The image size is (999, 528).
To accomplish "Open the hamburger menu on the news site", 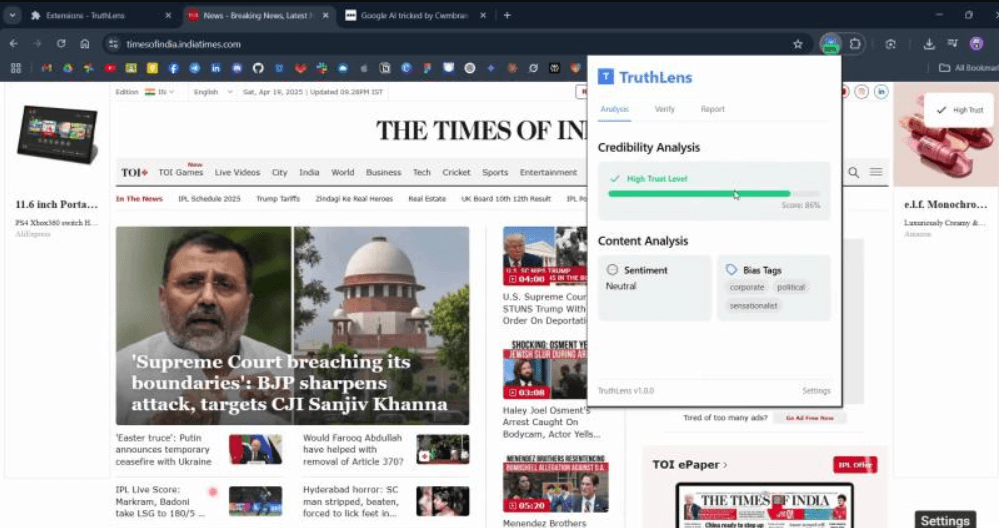I will point(876,173).
